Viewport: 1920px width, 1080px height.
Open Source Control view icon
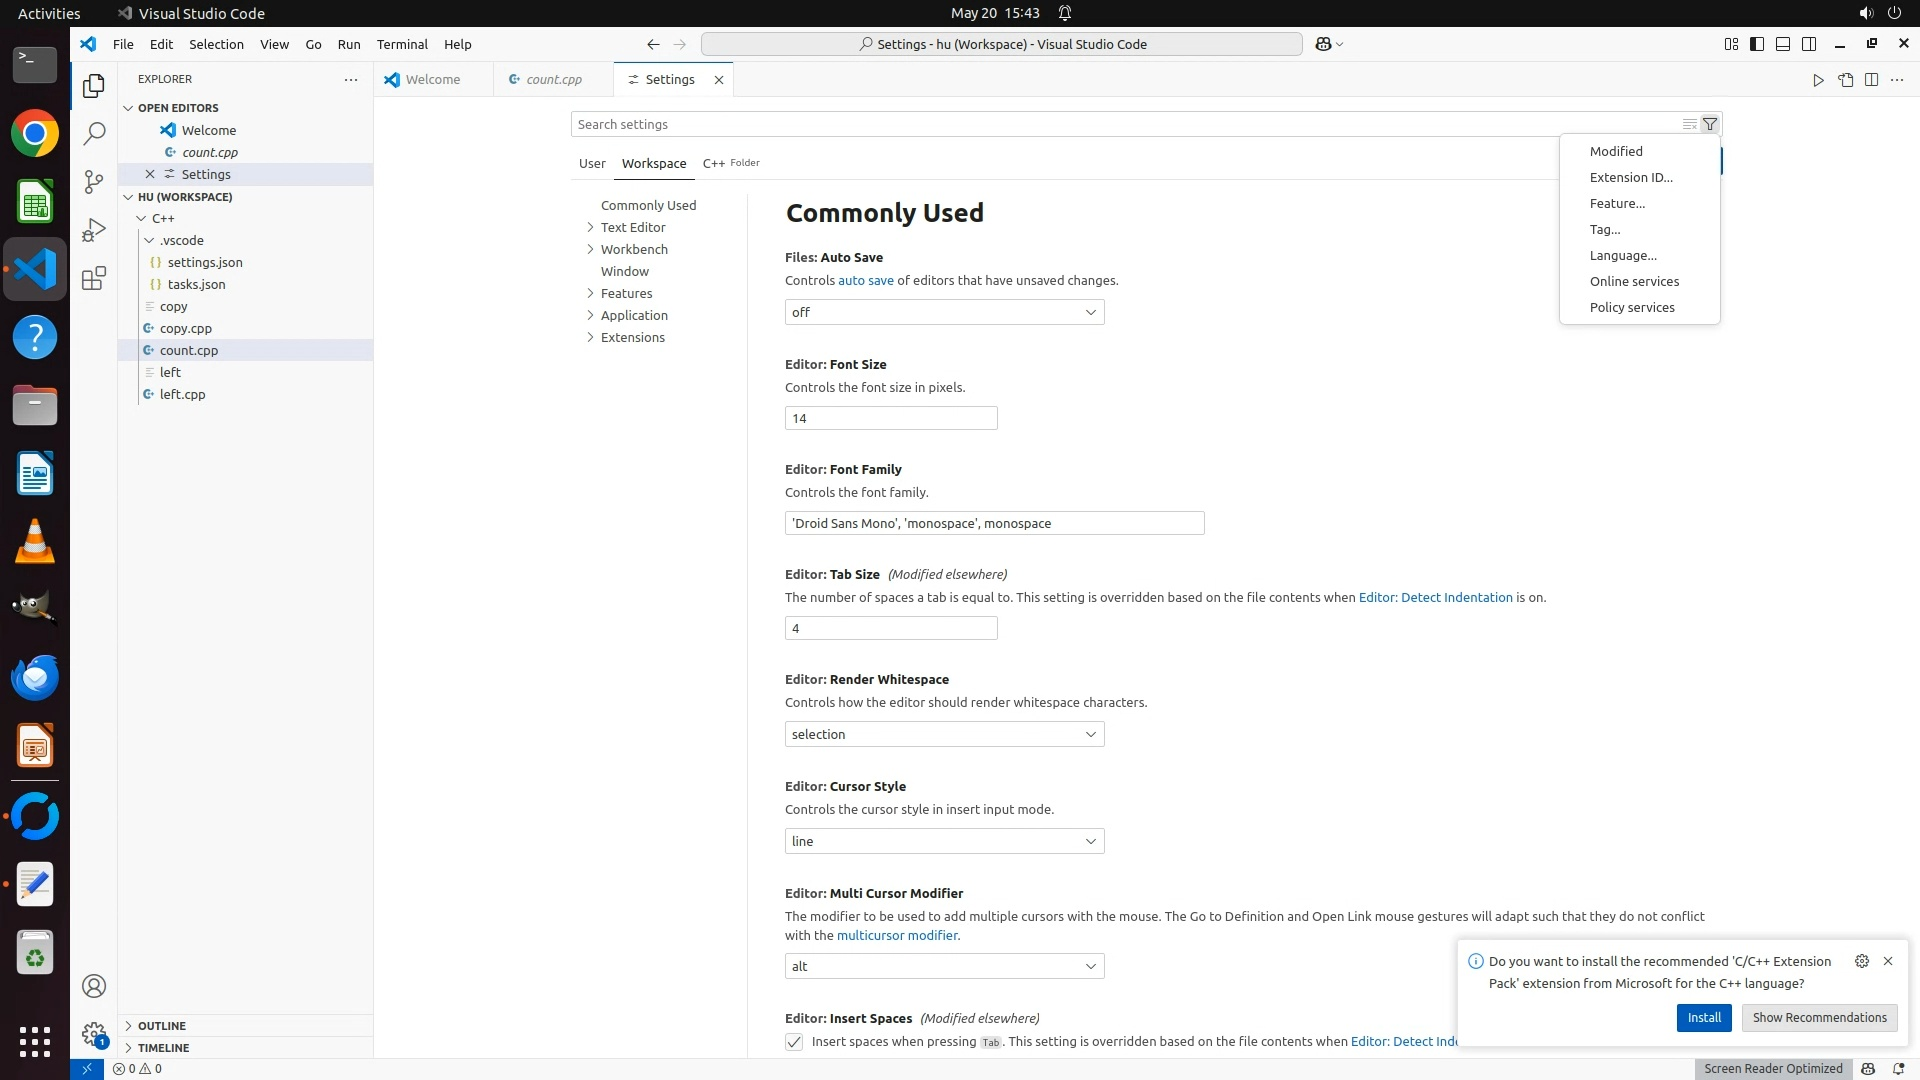94,181
